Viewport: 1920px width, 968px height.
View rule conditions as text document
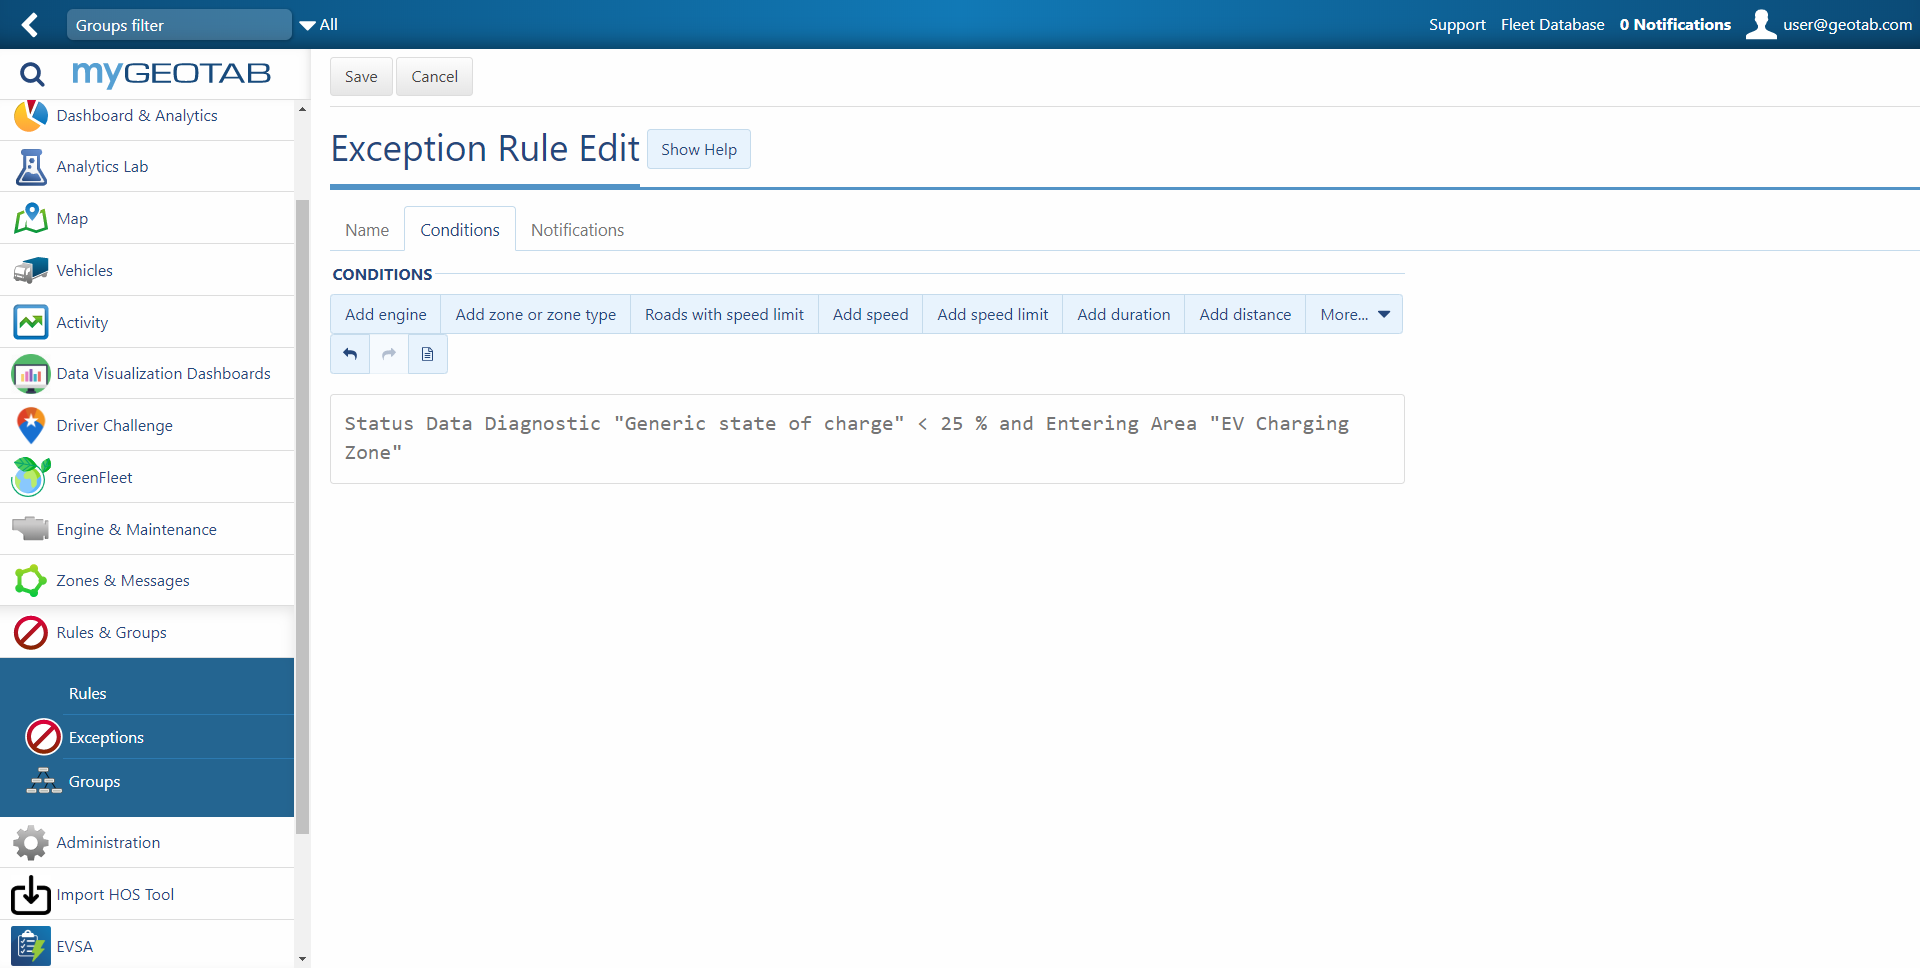pyautogui.click(x=427, y=354)
